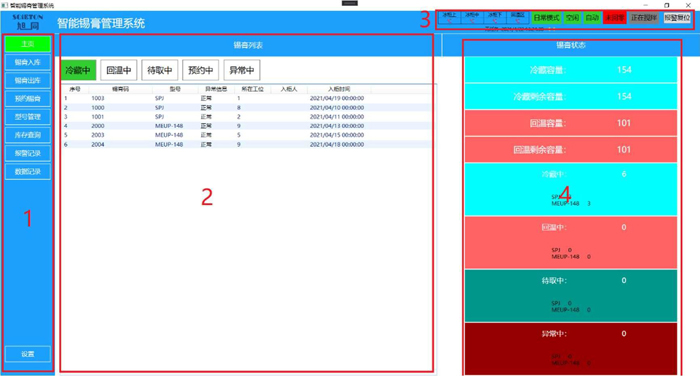Image resolution: width=700 pixels, height=376 pixels.
Task: Sort by the 入柜时间 column header
Action: click(339, 89)
